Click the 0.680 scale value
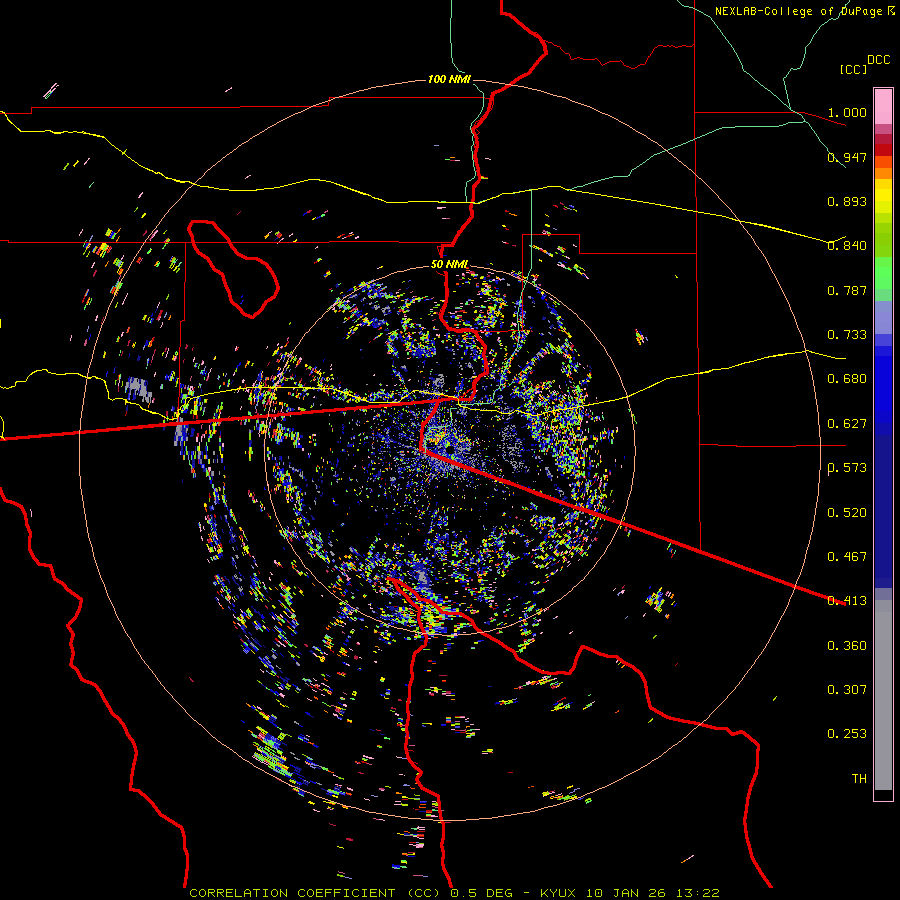The width and height of the screenshot is (900, 900). tap(847, 379)
